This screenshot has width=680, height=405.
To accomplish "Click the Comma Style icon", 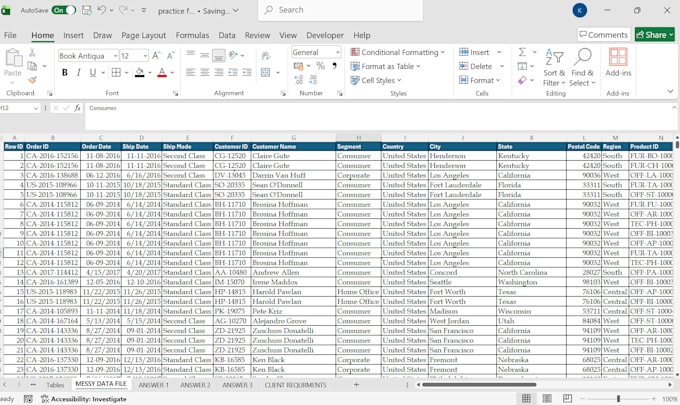I will click(x=334, y=66).
